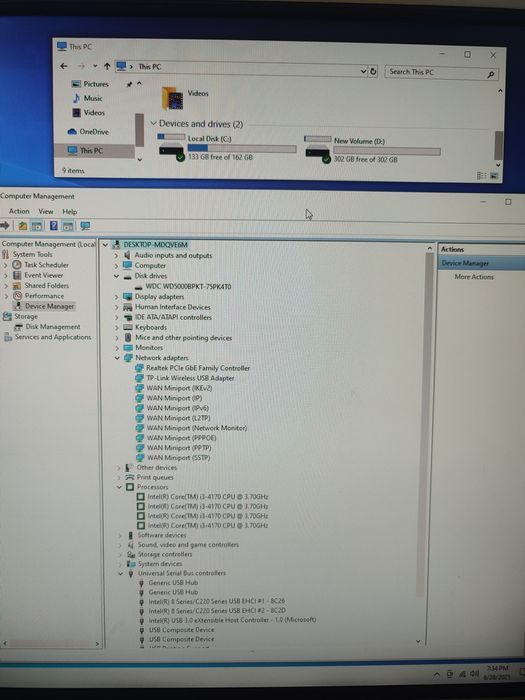Click Universal Serial Bus controllers icon
Viewport: 525px width, 700px height.
tap(131, 573)
